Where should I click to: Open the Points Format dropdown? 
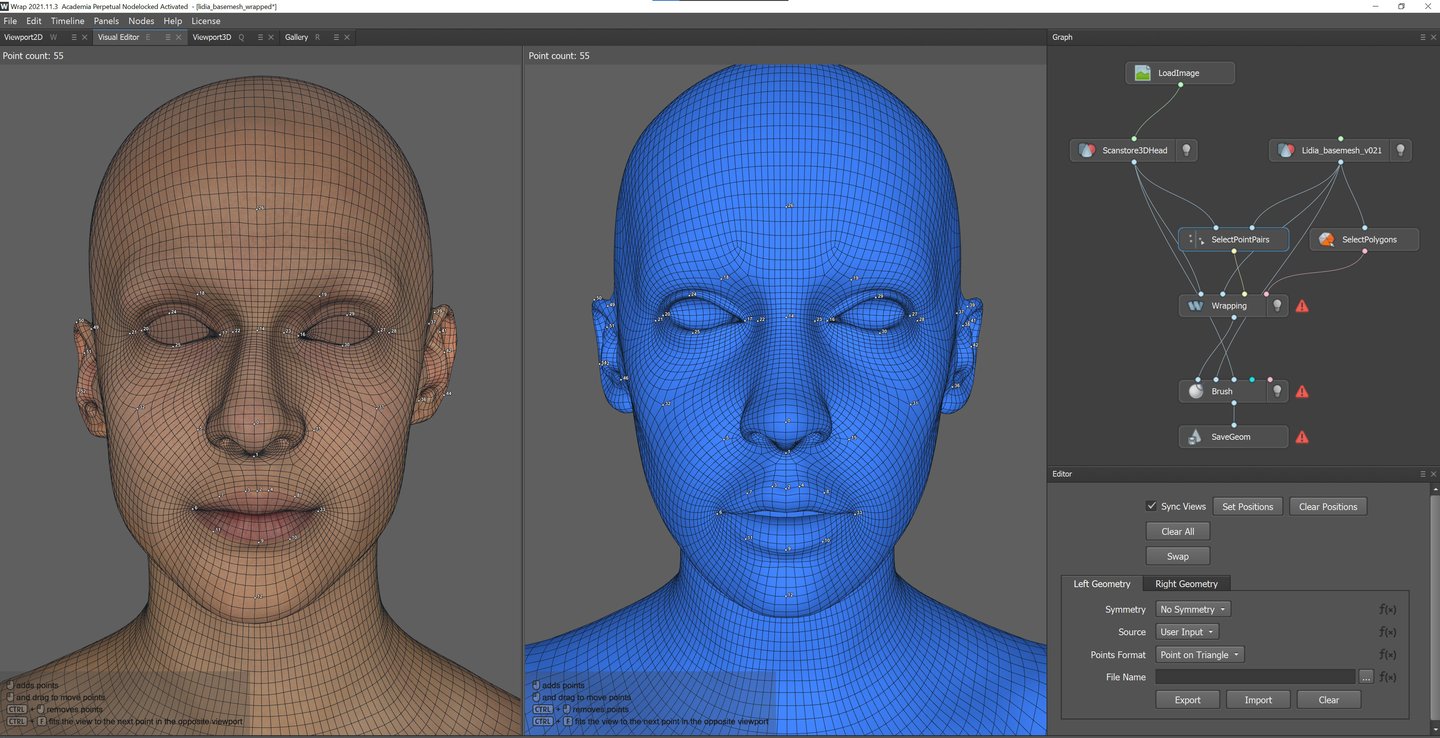(x=1199, y=655)
